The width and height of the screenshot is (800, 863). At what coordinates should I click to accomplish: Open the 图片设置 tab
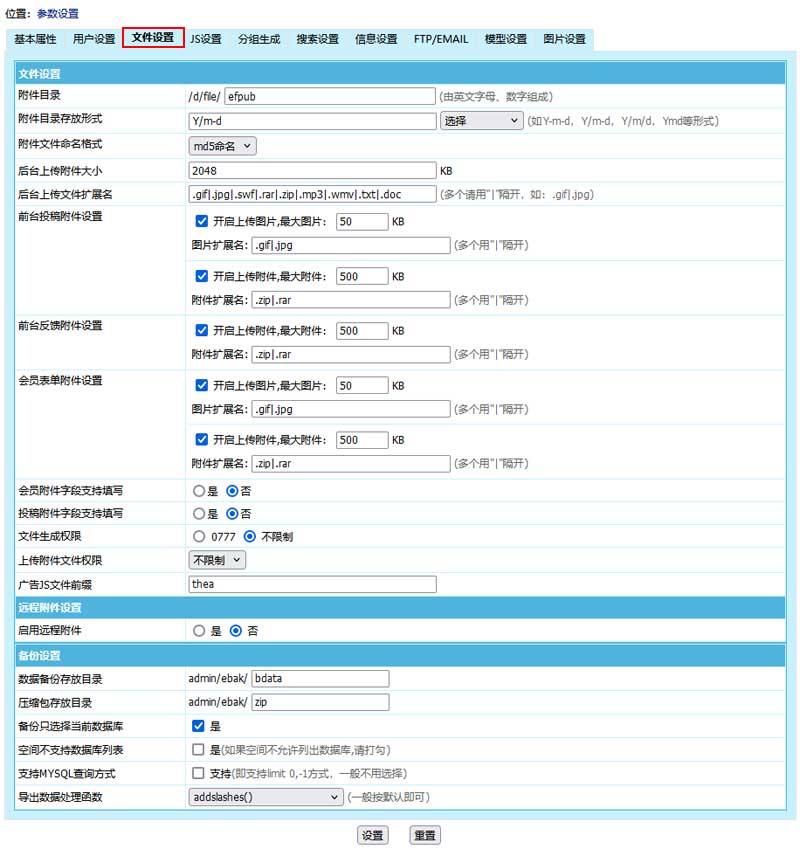pyautogui.click(x=564, y=39)
